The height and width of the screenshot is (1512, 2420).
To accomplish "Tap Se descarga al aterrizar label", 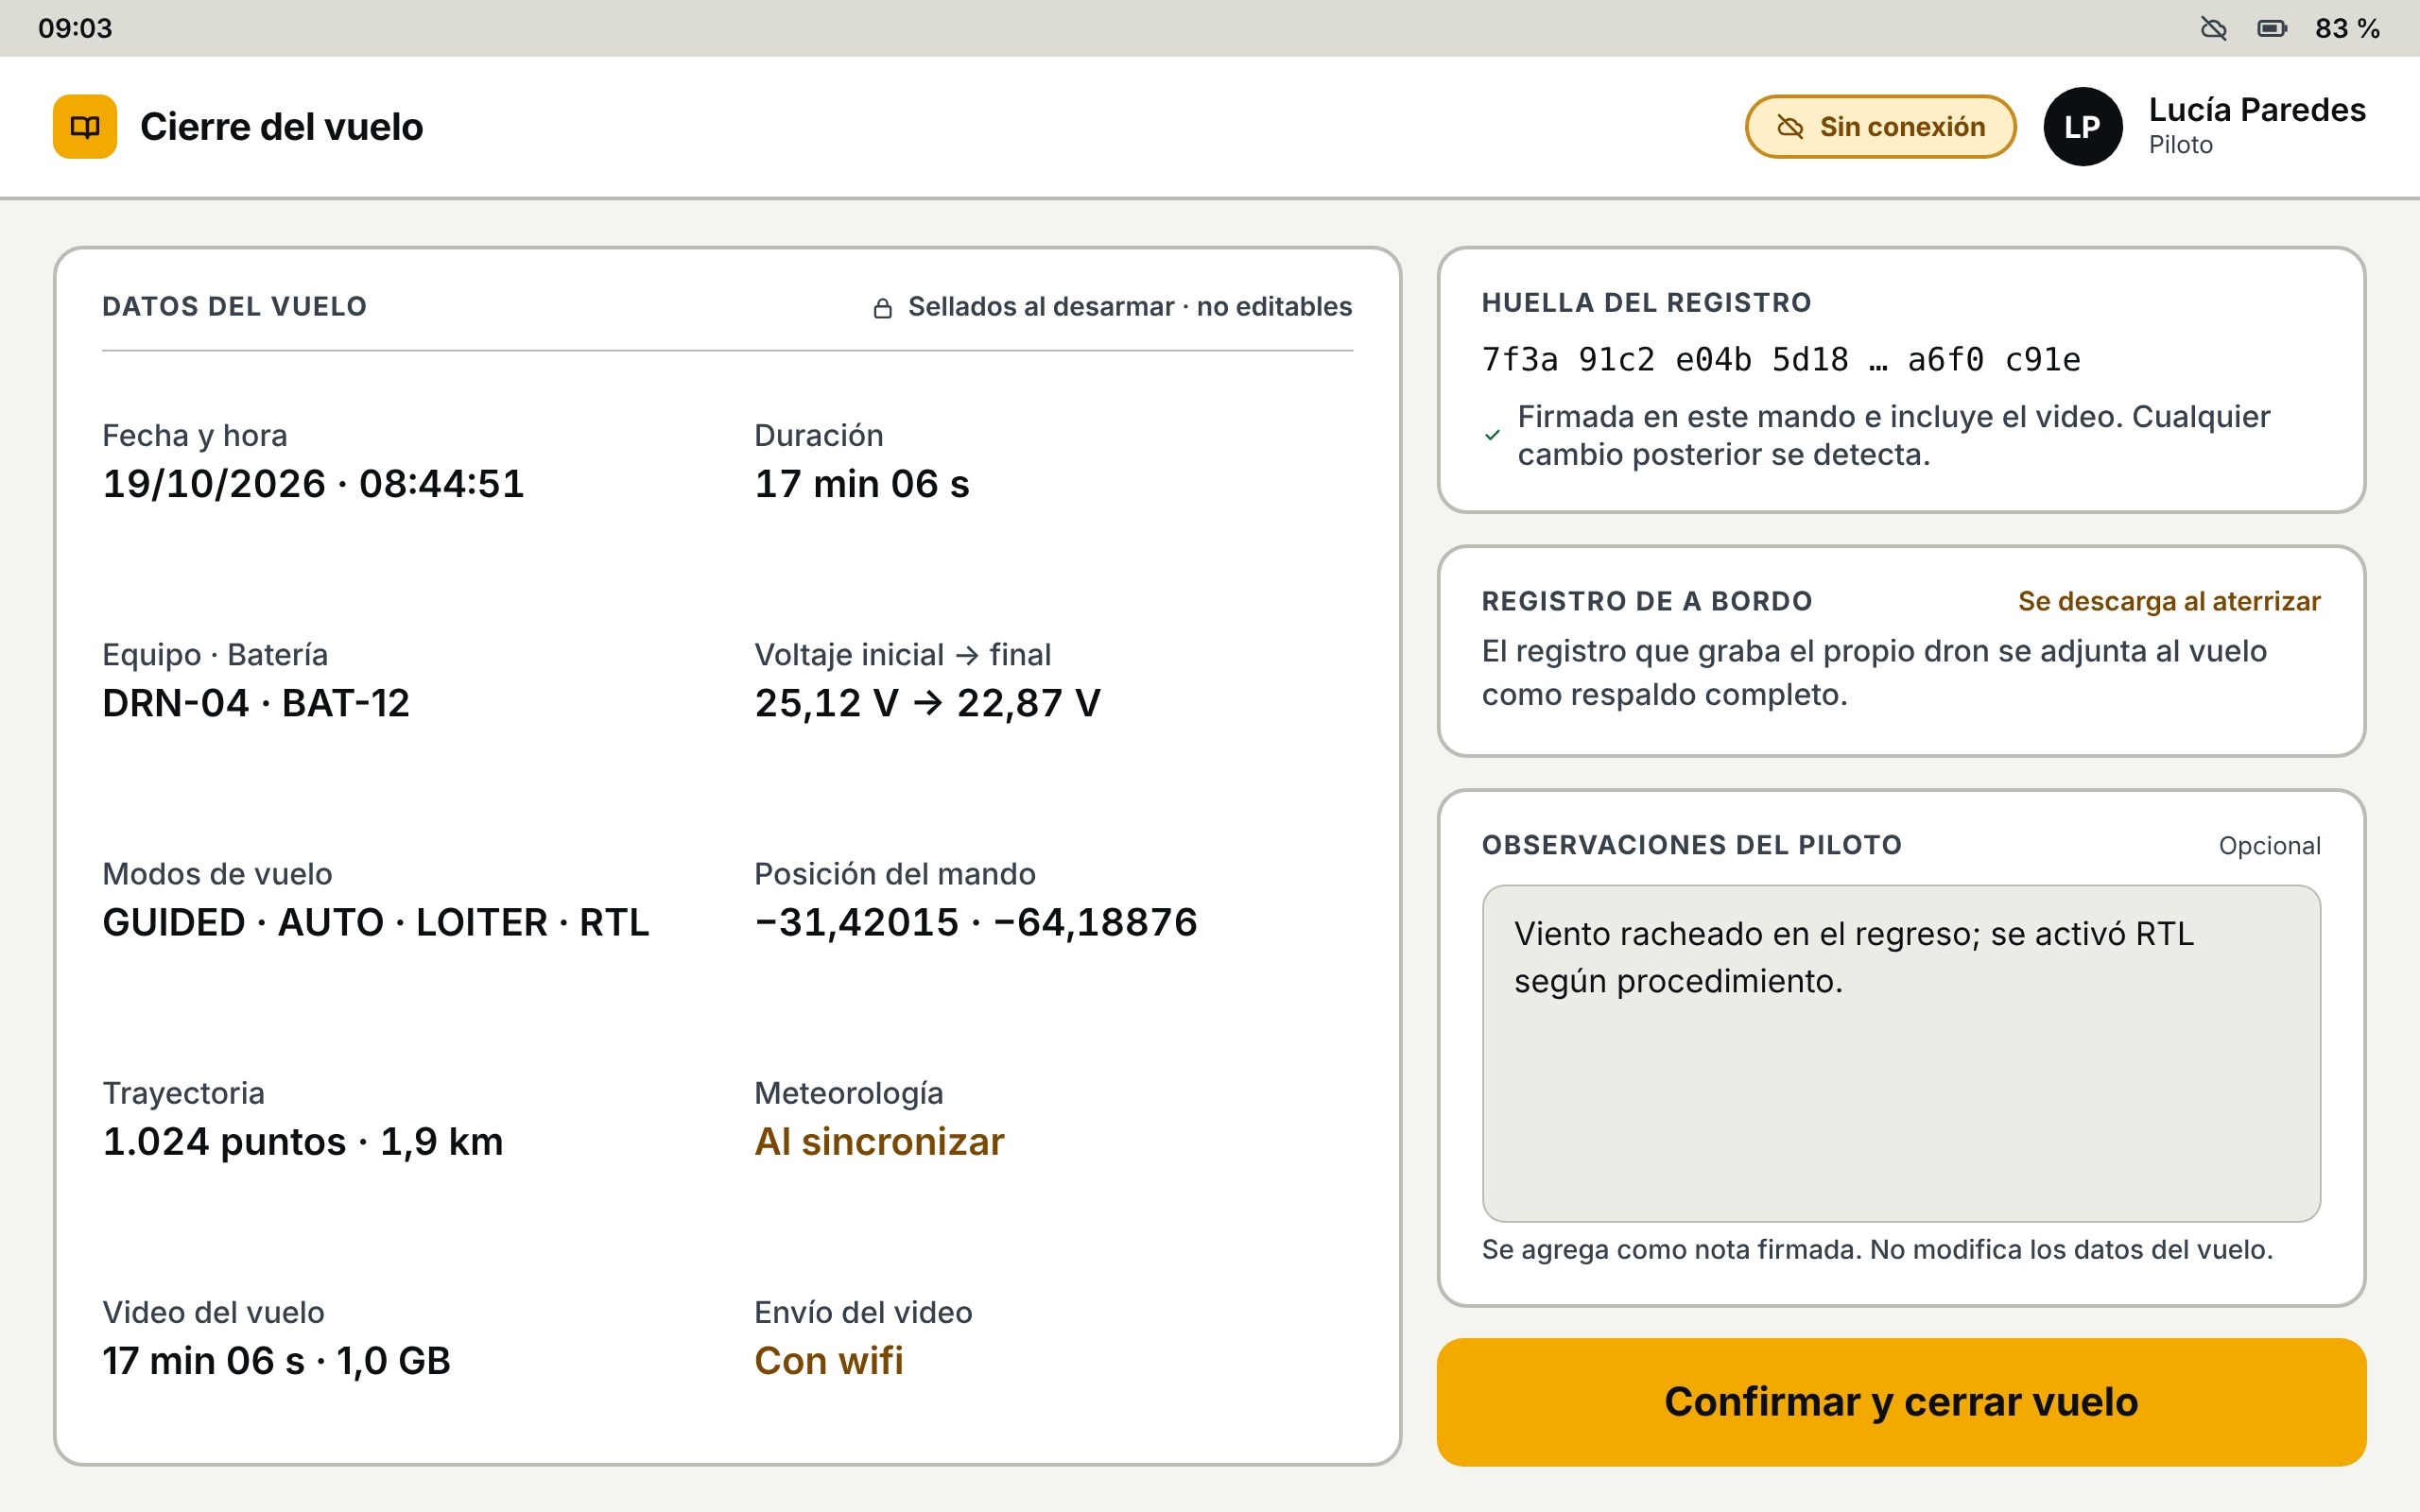I will [2169, 601].
